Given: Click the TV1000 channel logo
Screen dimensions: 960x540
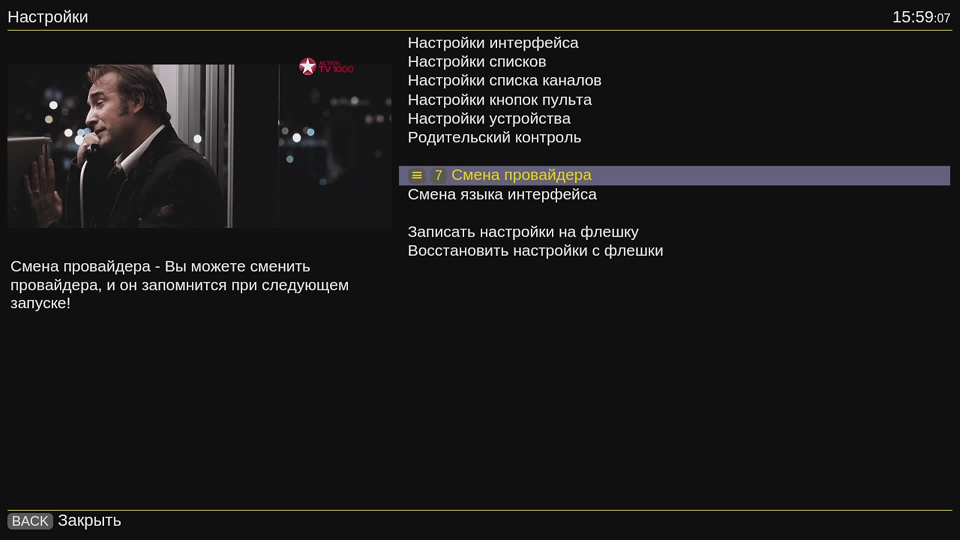Looking at the screenshot, I should (x=326, y=67).
